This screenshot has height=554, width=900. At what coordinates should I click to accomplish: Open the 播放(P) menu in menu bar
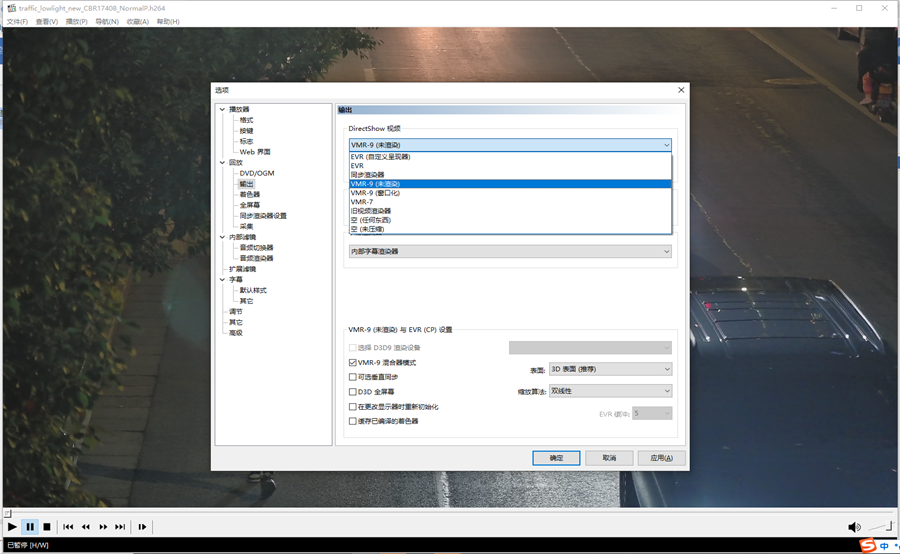tap(76, 21)
